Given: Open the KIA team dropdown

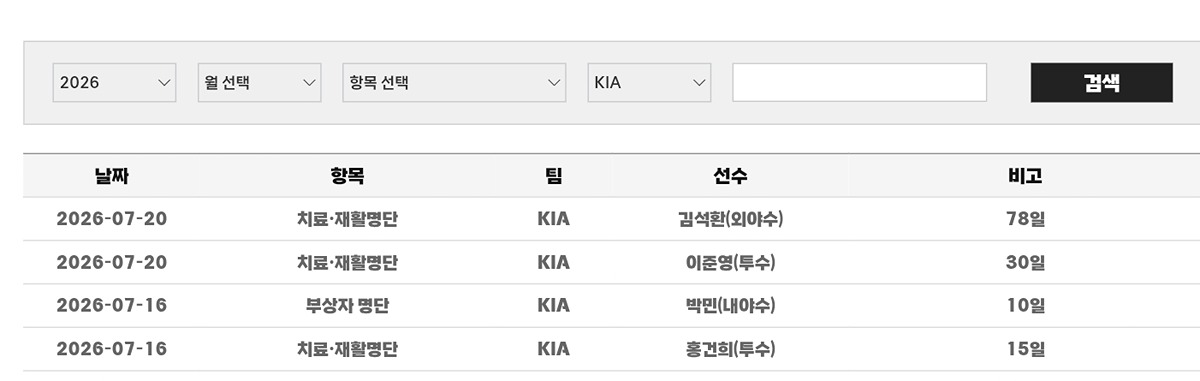Looking at the screenshot, I should (x=649, y=83).
